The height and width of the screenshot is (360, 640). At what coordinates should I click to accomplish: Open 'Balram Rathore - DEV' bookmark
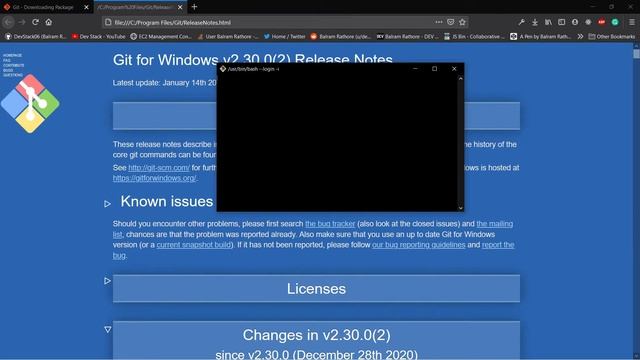point(407,36)
